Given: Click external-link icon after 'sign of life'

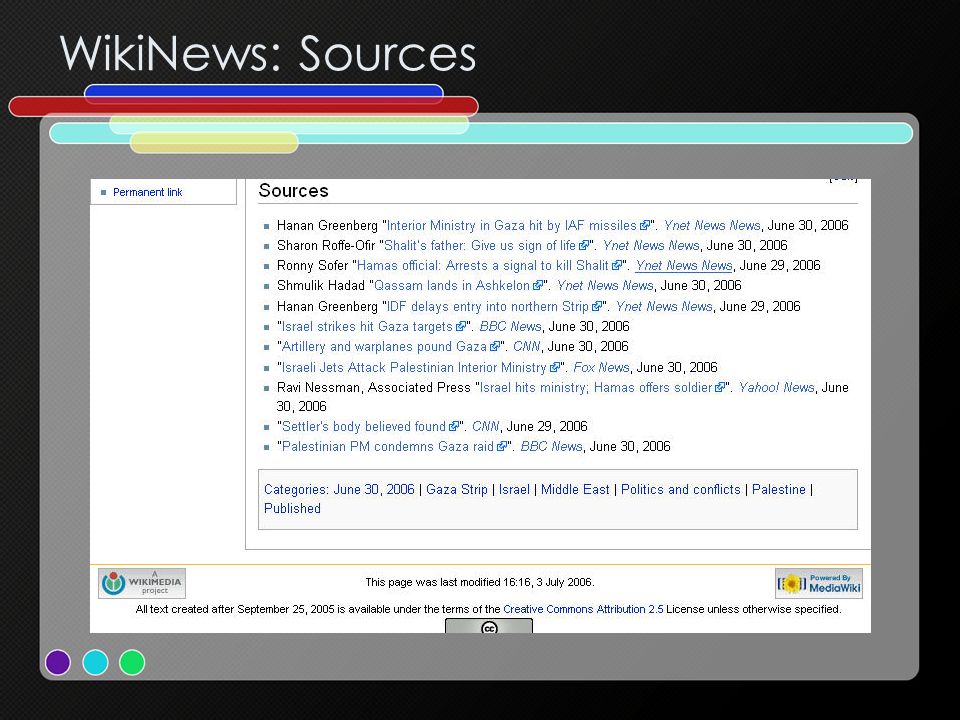Looking at the screenshot, I should 584,246.
